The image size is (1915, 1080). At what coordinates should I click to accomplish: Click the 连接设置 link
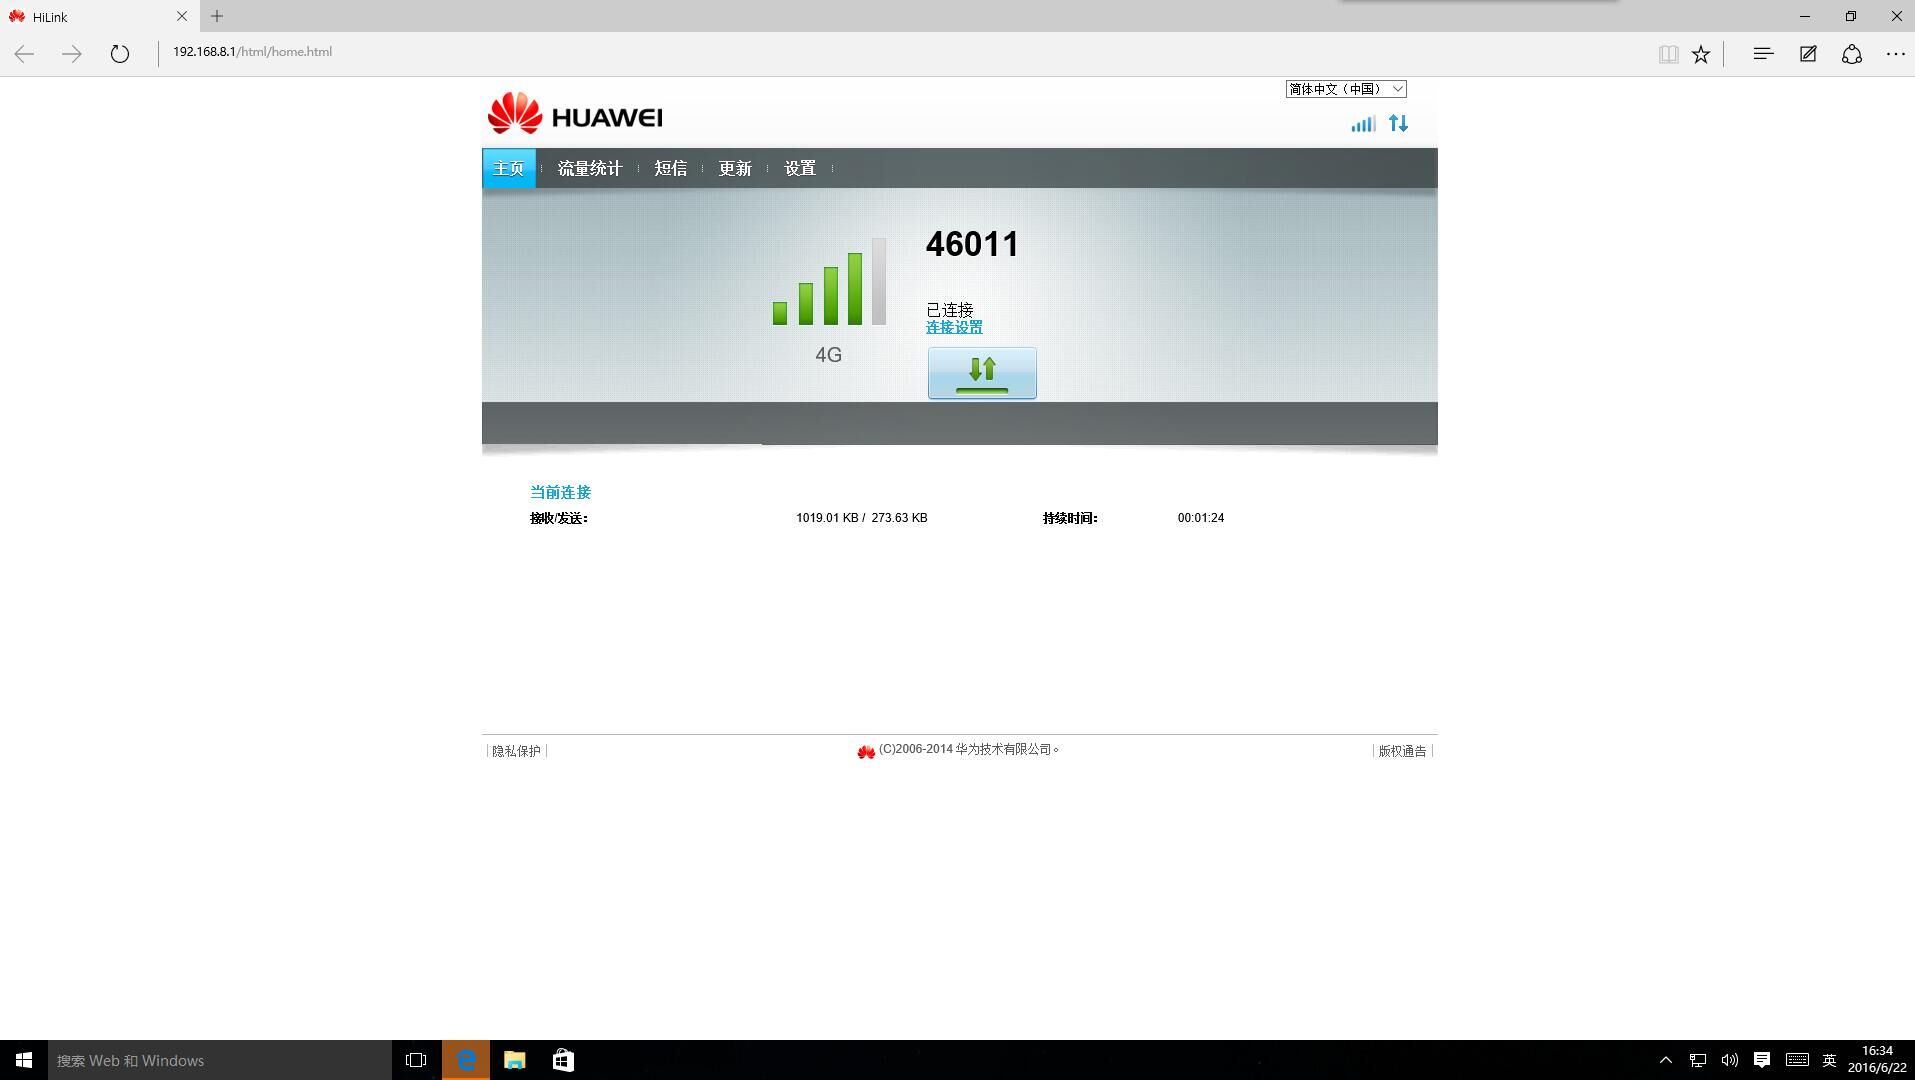[954, 327]
